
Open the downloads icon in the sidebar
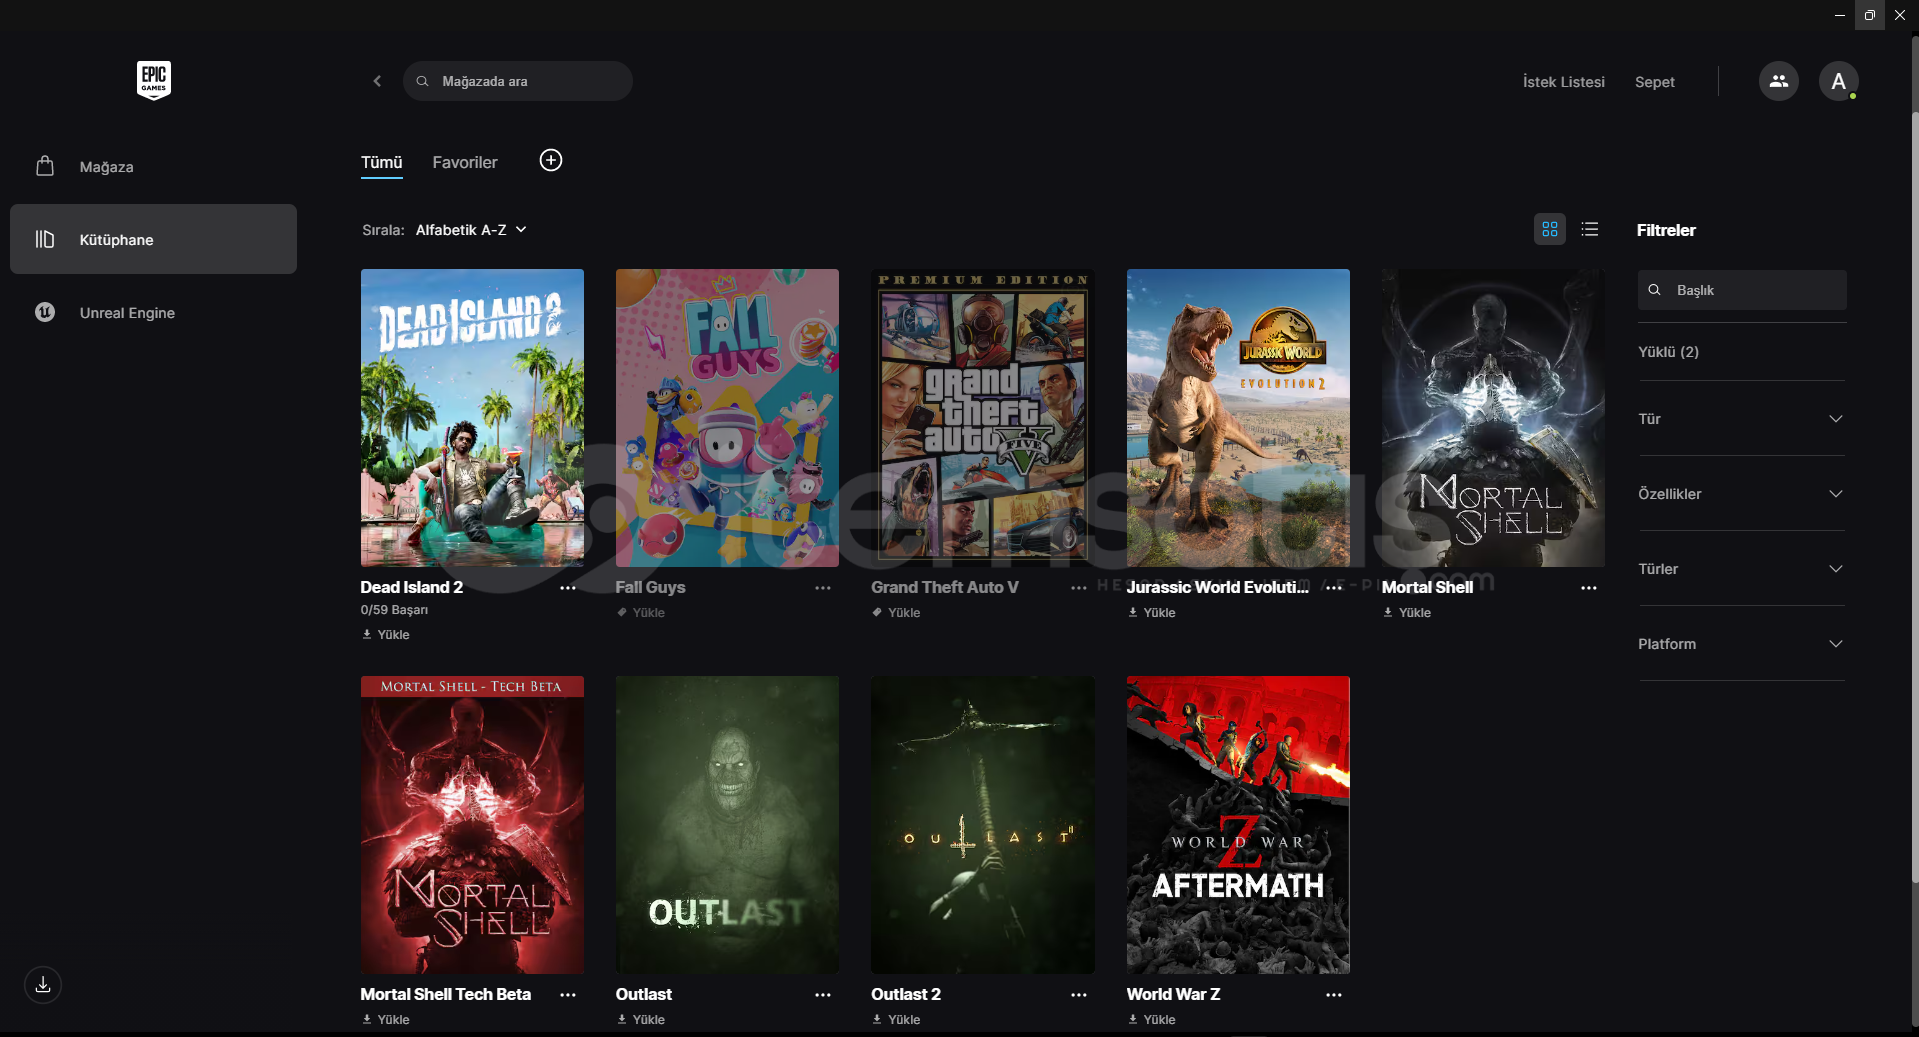[x=43, y=985]
